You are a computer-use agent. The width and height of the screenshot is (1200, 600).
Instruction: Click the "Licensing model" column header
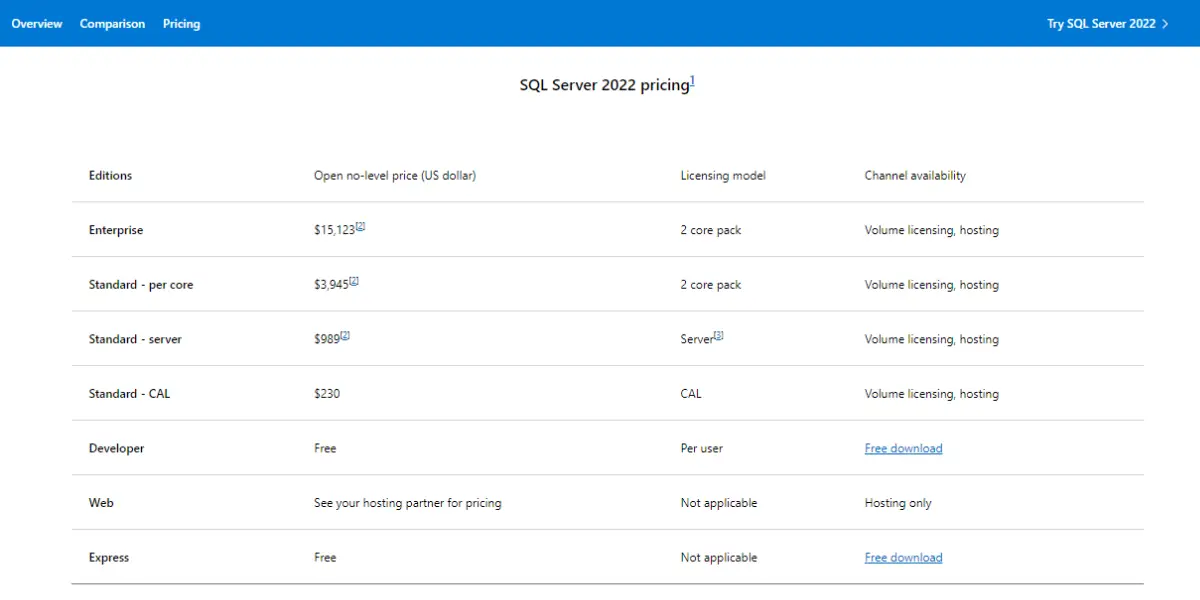tap(723, 176)
